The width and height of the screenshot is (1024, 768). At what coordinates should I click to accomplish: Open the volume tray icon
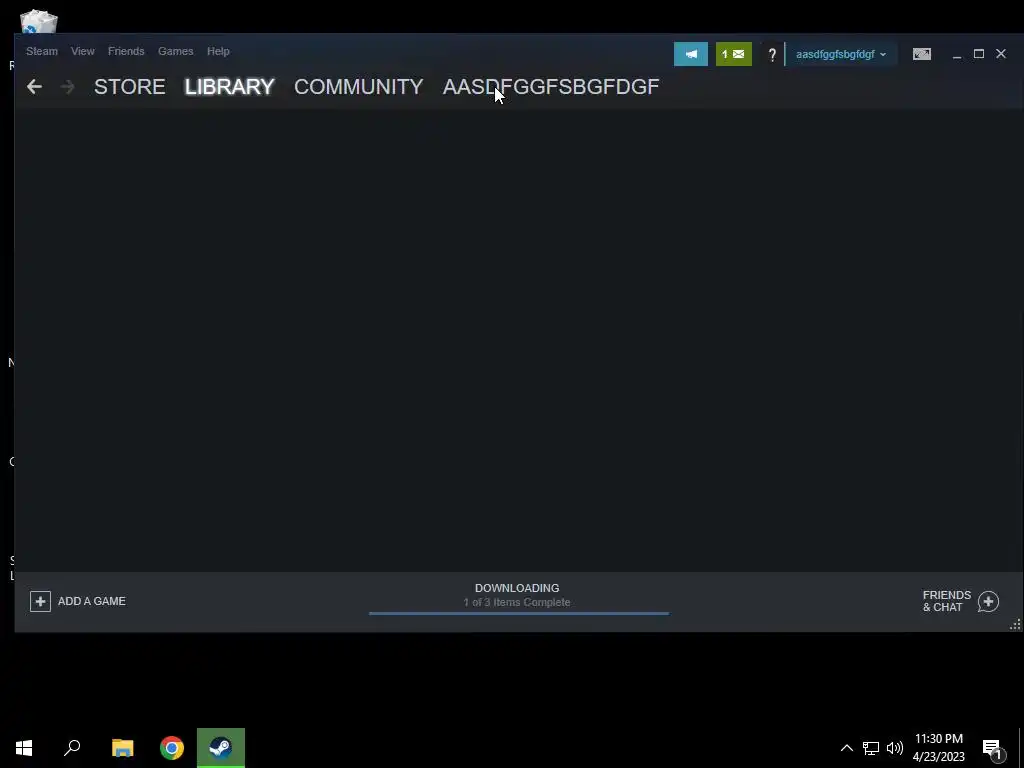pos(895,748)
